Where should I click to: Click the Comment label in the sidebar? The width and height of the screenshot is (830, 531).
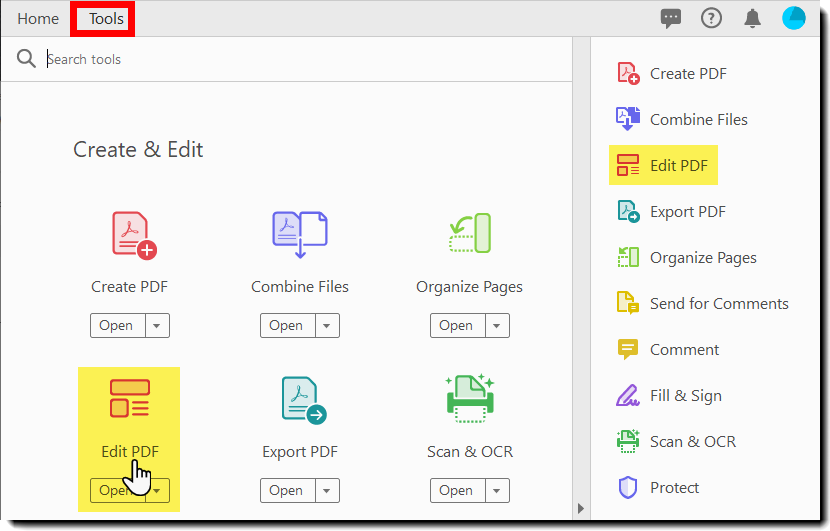click(684, 349)
